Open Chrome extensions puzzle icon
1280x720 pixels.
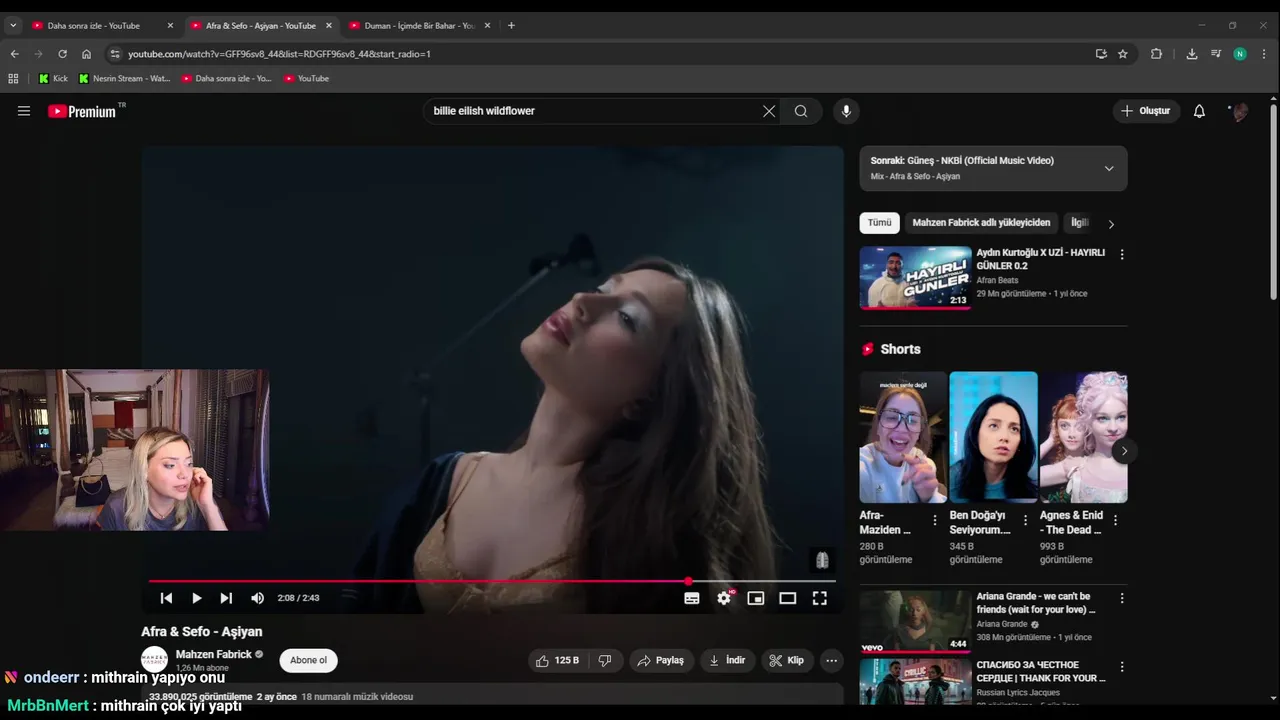point(1157,54)
